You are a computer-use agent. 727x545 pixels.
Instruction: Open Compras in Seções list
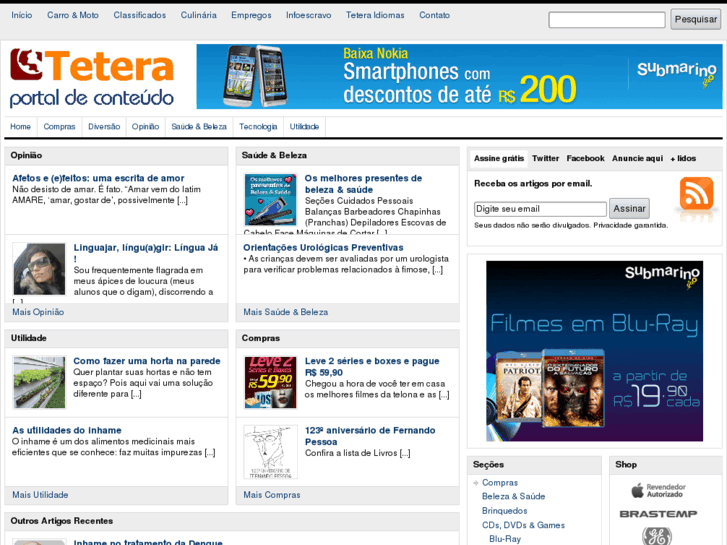tap(500, 483)
